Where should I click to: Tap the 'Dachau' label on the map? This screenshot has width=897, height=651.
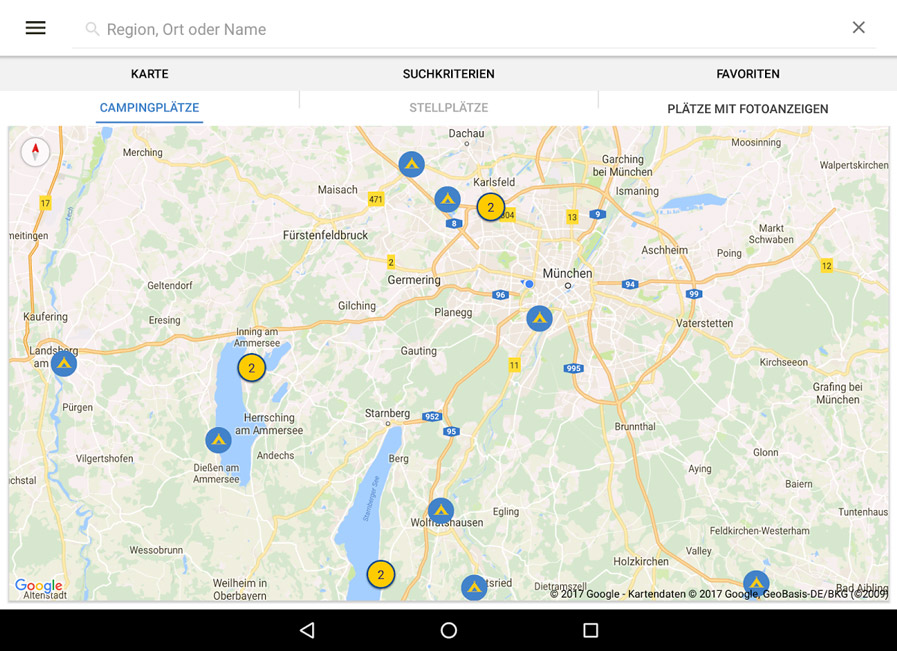[466, 133]
